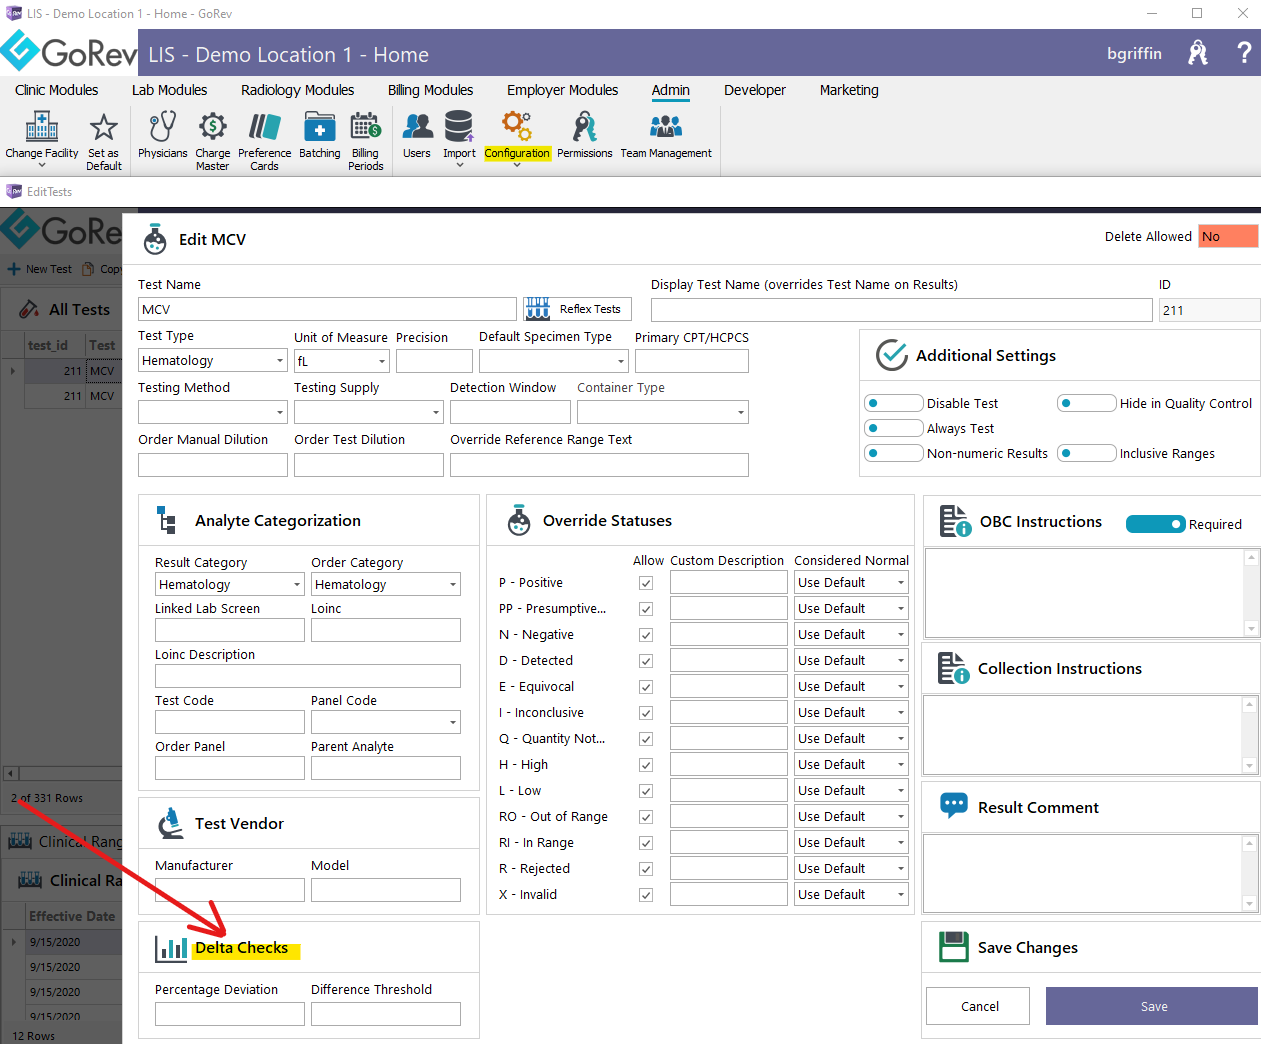1261x1044 pixels.
Task: Open the Clinic Modules tab
Action: 57,90
